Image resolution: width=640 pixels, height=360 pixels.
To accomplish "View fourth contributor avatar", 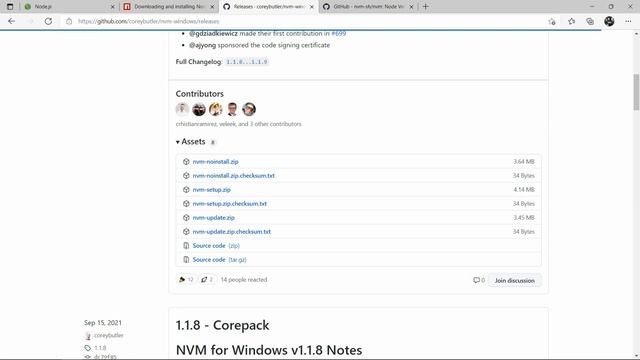I will click(x=232, y=109).
